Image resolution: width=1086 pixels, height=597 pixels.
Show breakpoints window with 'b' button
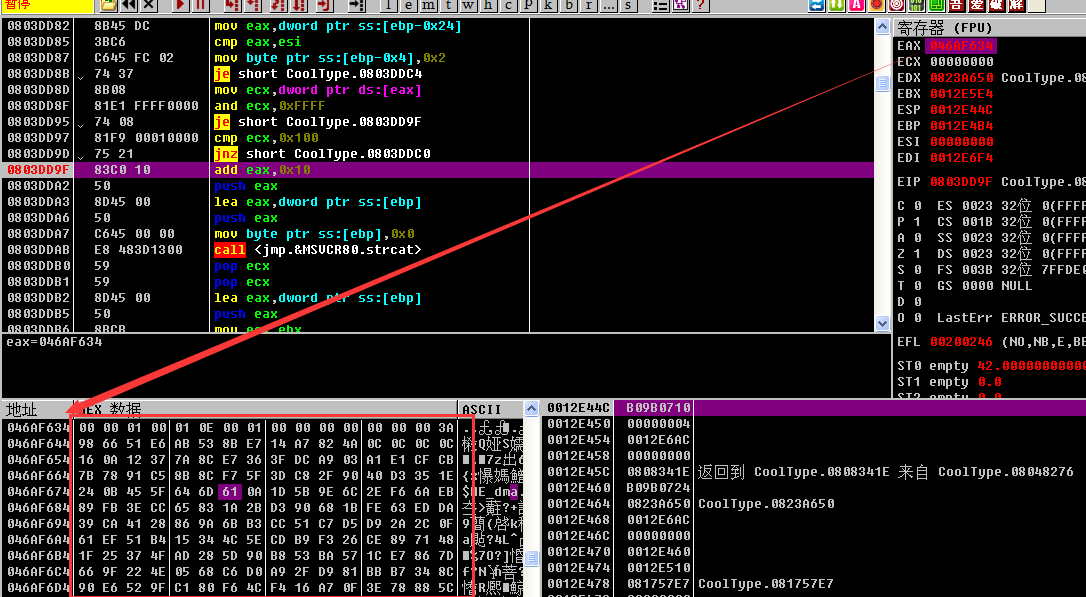click(570, 5)
